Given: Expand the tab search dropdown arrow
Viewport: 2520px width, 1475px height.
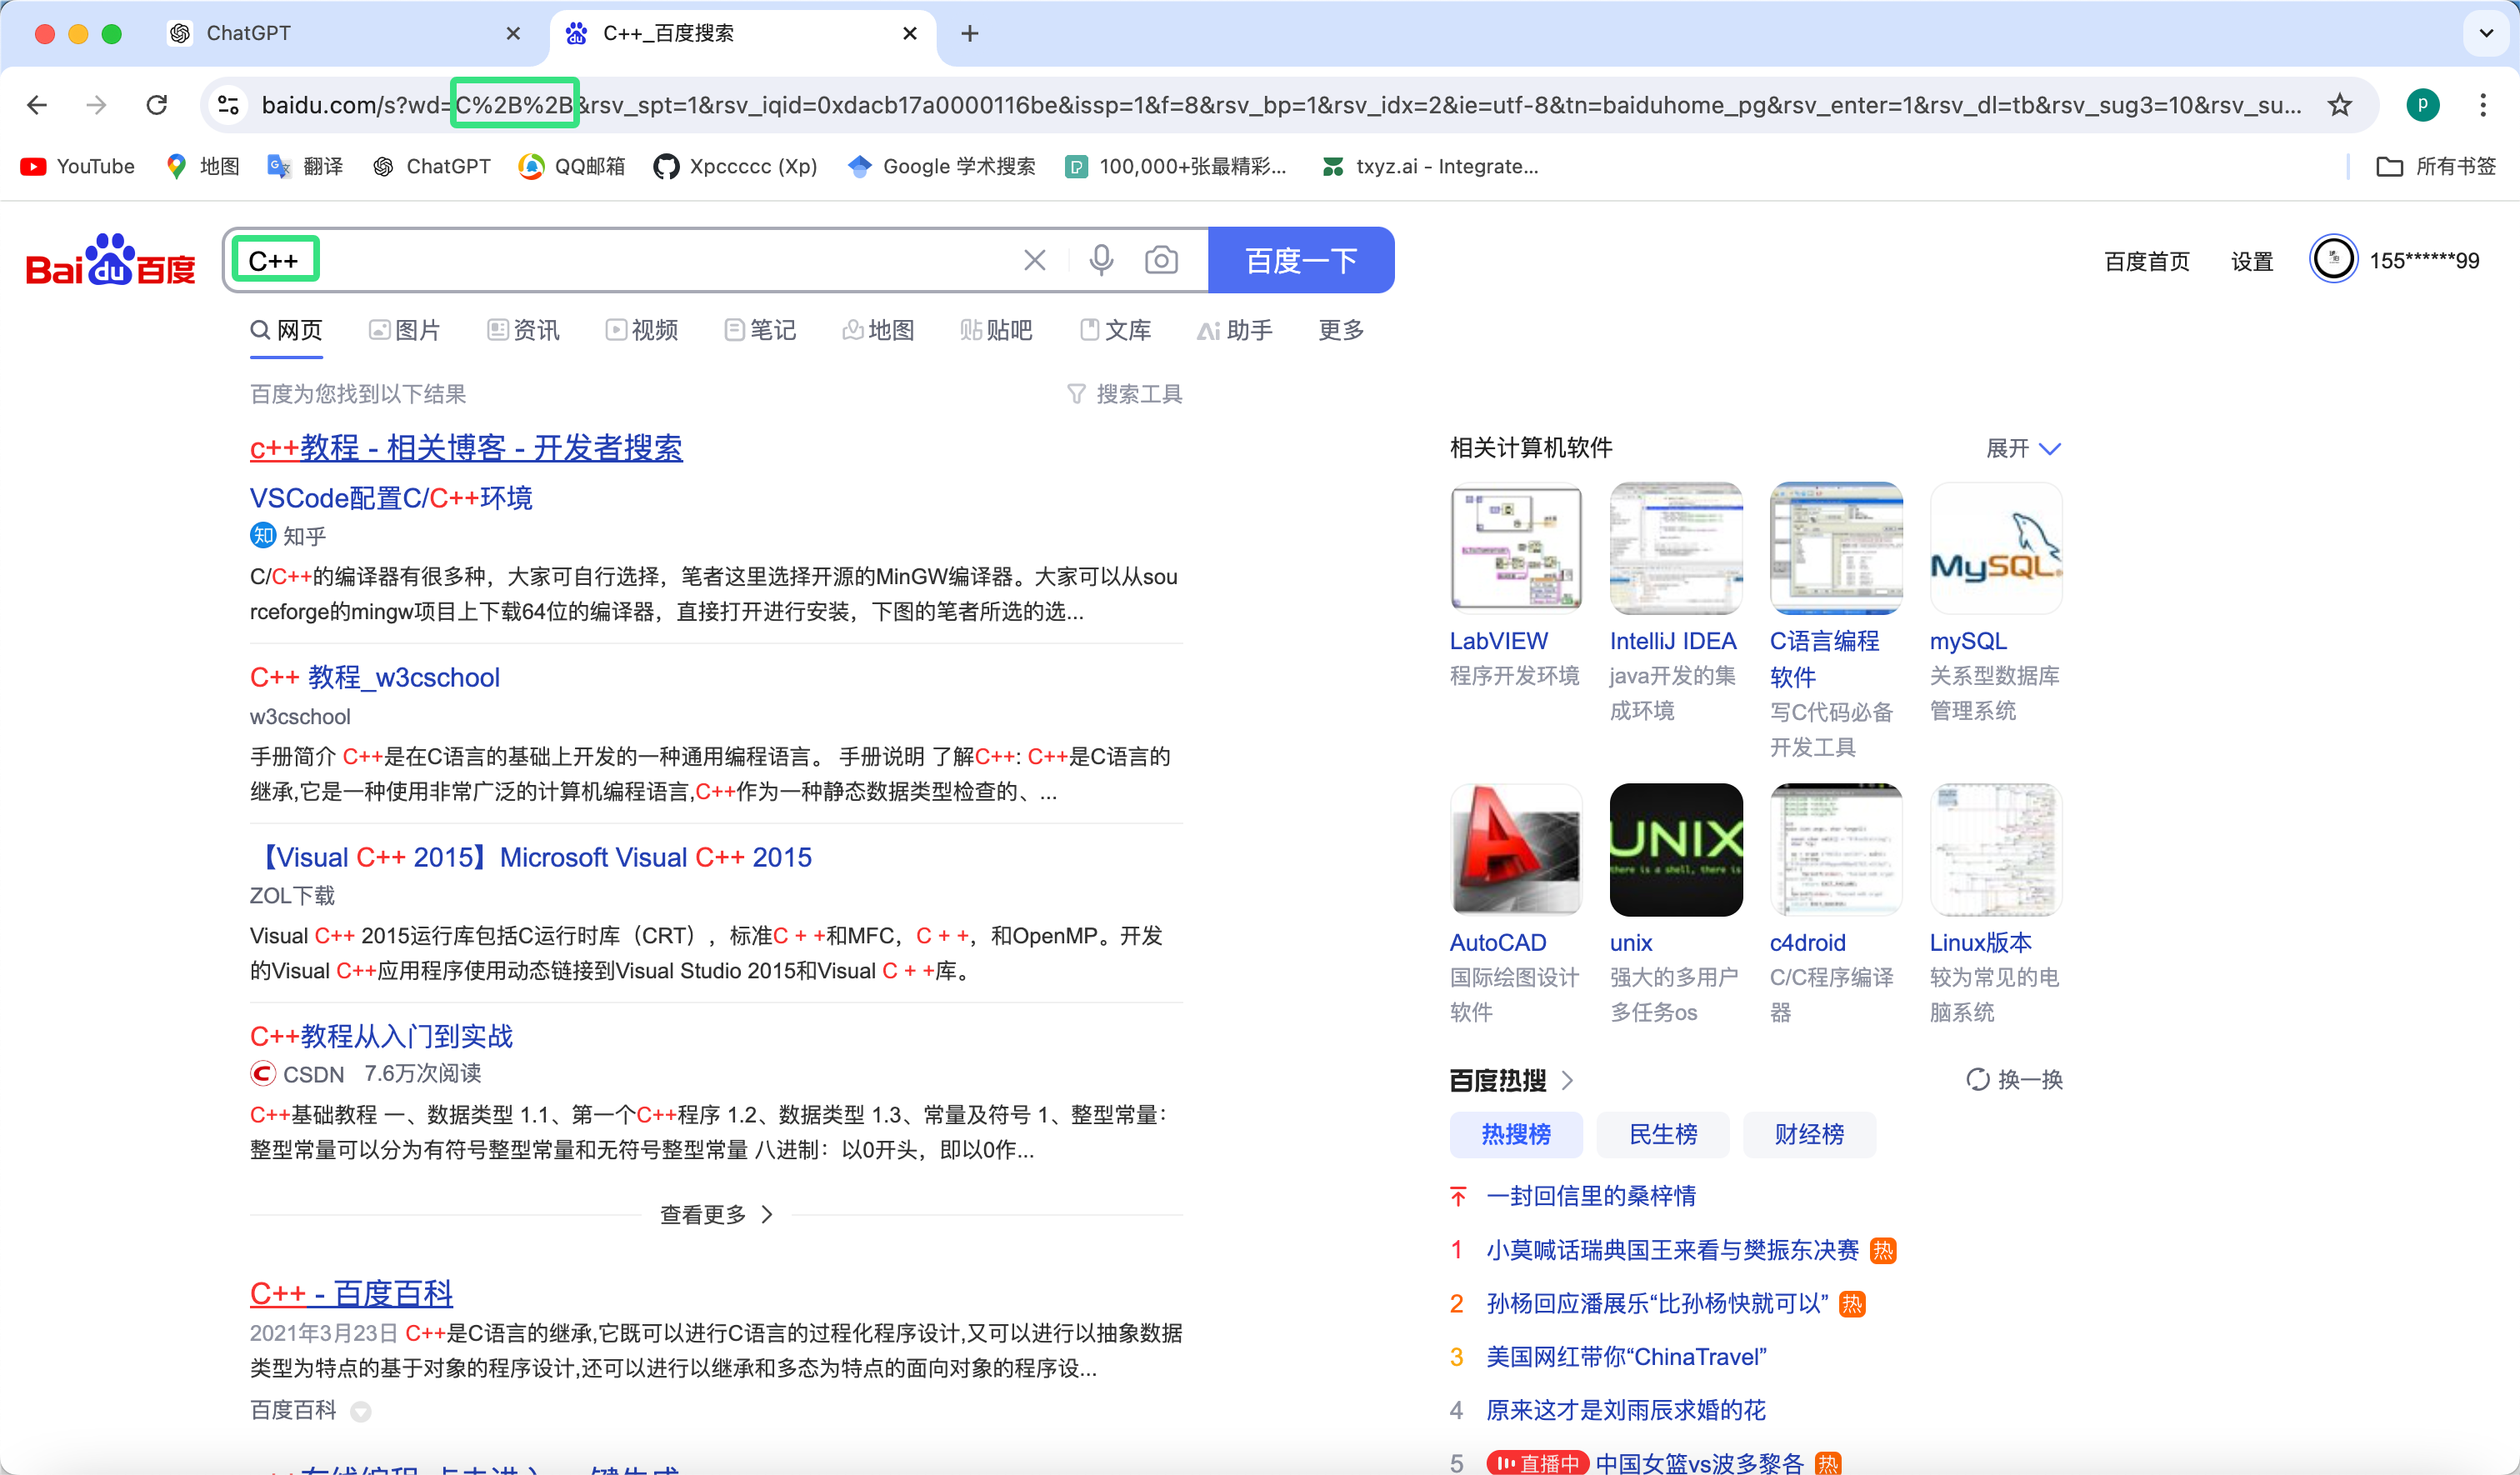Looking at the screenshot, I should (2486, 33).
